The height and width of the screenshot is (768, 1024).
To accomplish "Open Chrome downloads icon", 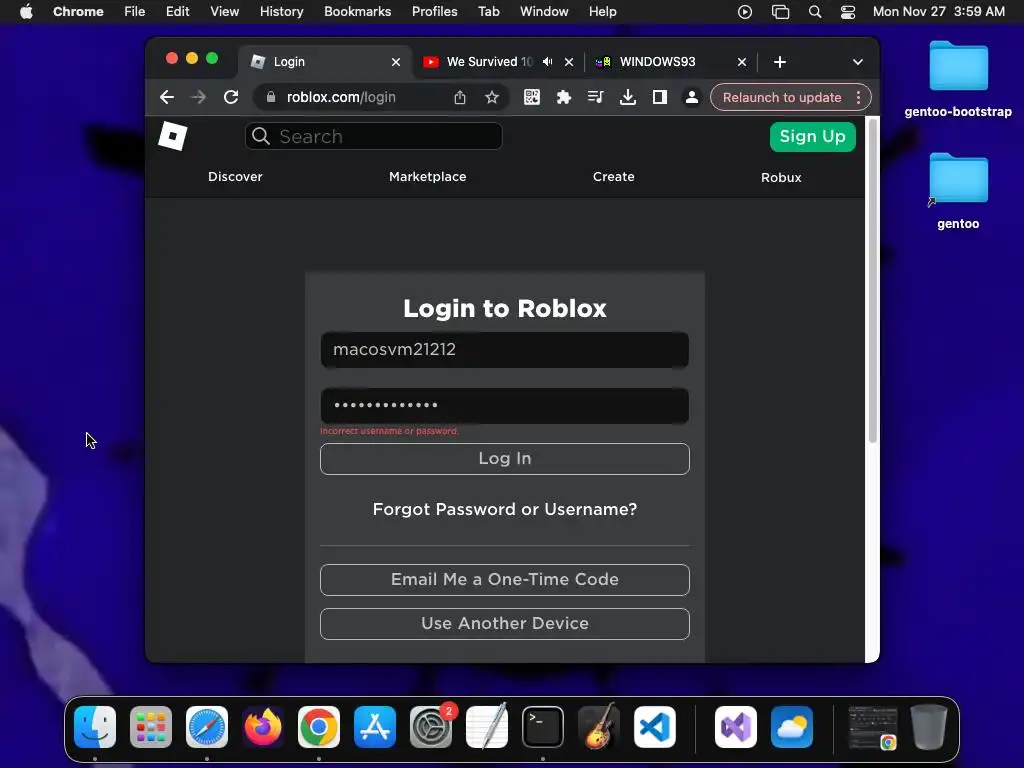I will pyautogui.click(x=628, y=97).
